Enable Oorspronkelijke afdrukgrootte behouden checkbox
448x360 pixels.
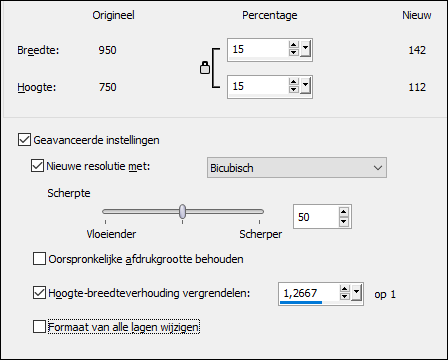[39, 259]
